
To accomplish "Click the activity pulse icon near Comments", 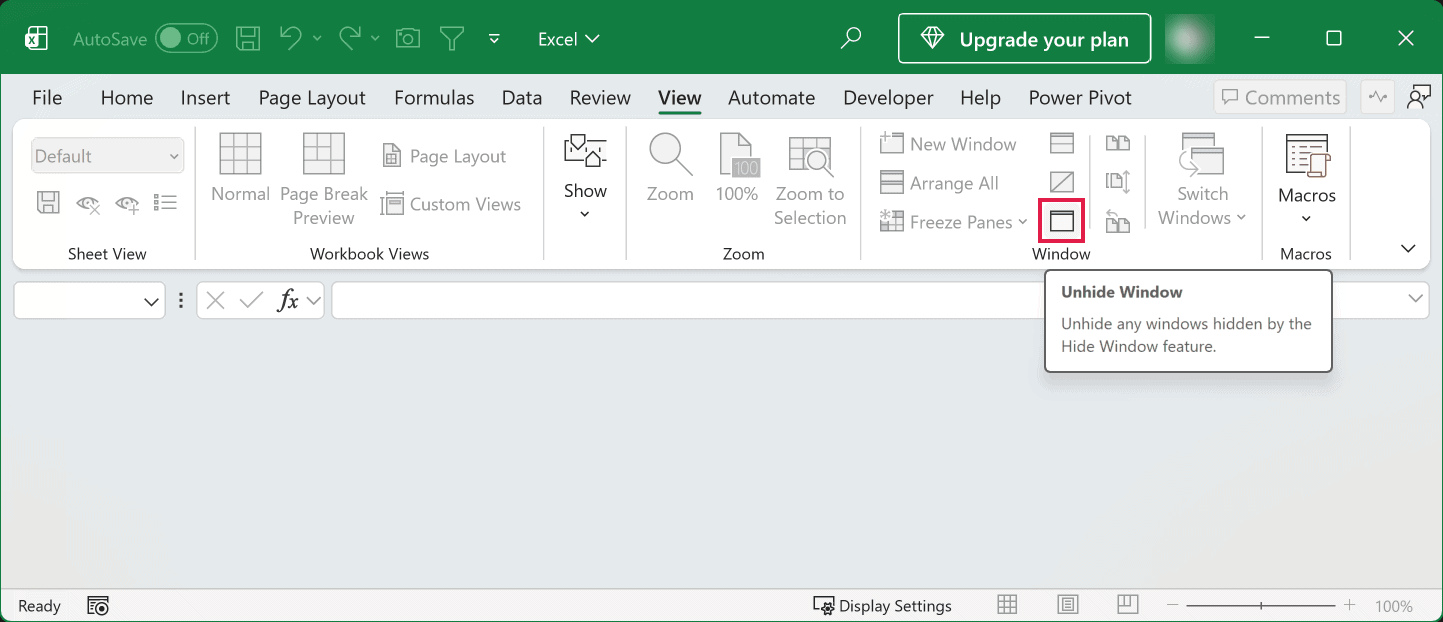I will pyautogui.click(x=1379, y=97).
